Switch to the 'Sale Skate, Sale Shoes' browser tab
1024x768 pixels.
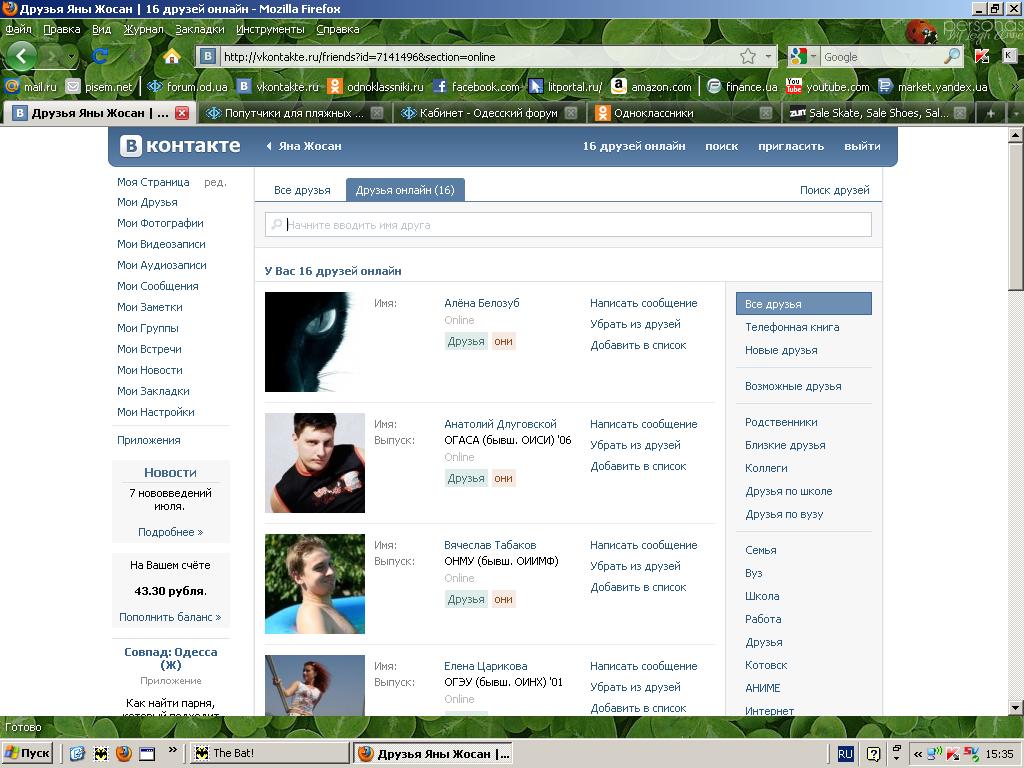pyautogui.click(x=878, y=113)
